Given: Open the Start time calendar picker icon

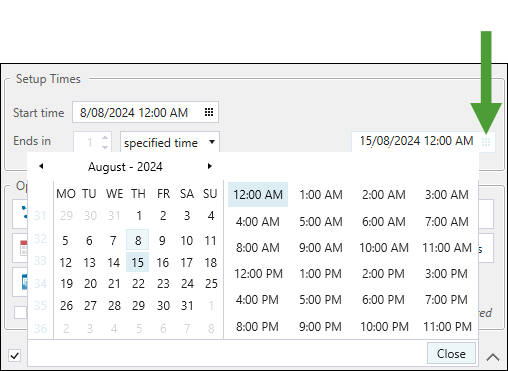Looking at the screenshot, I should tap(209, 112).
